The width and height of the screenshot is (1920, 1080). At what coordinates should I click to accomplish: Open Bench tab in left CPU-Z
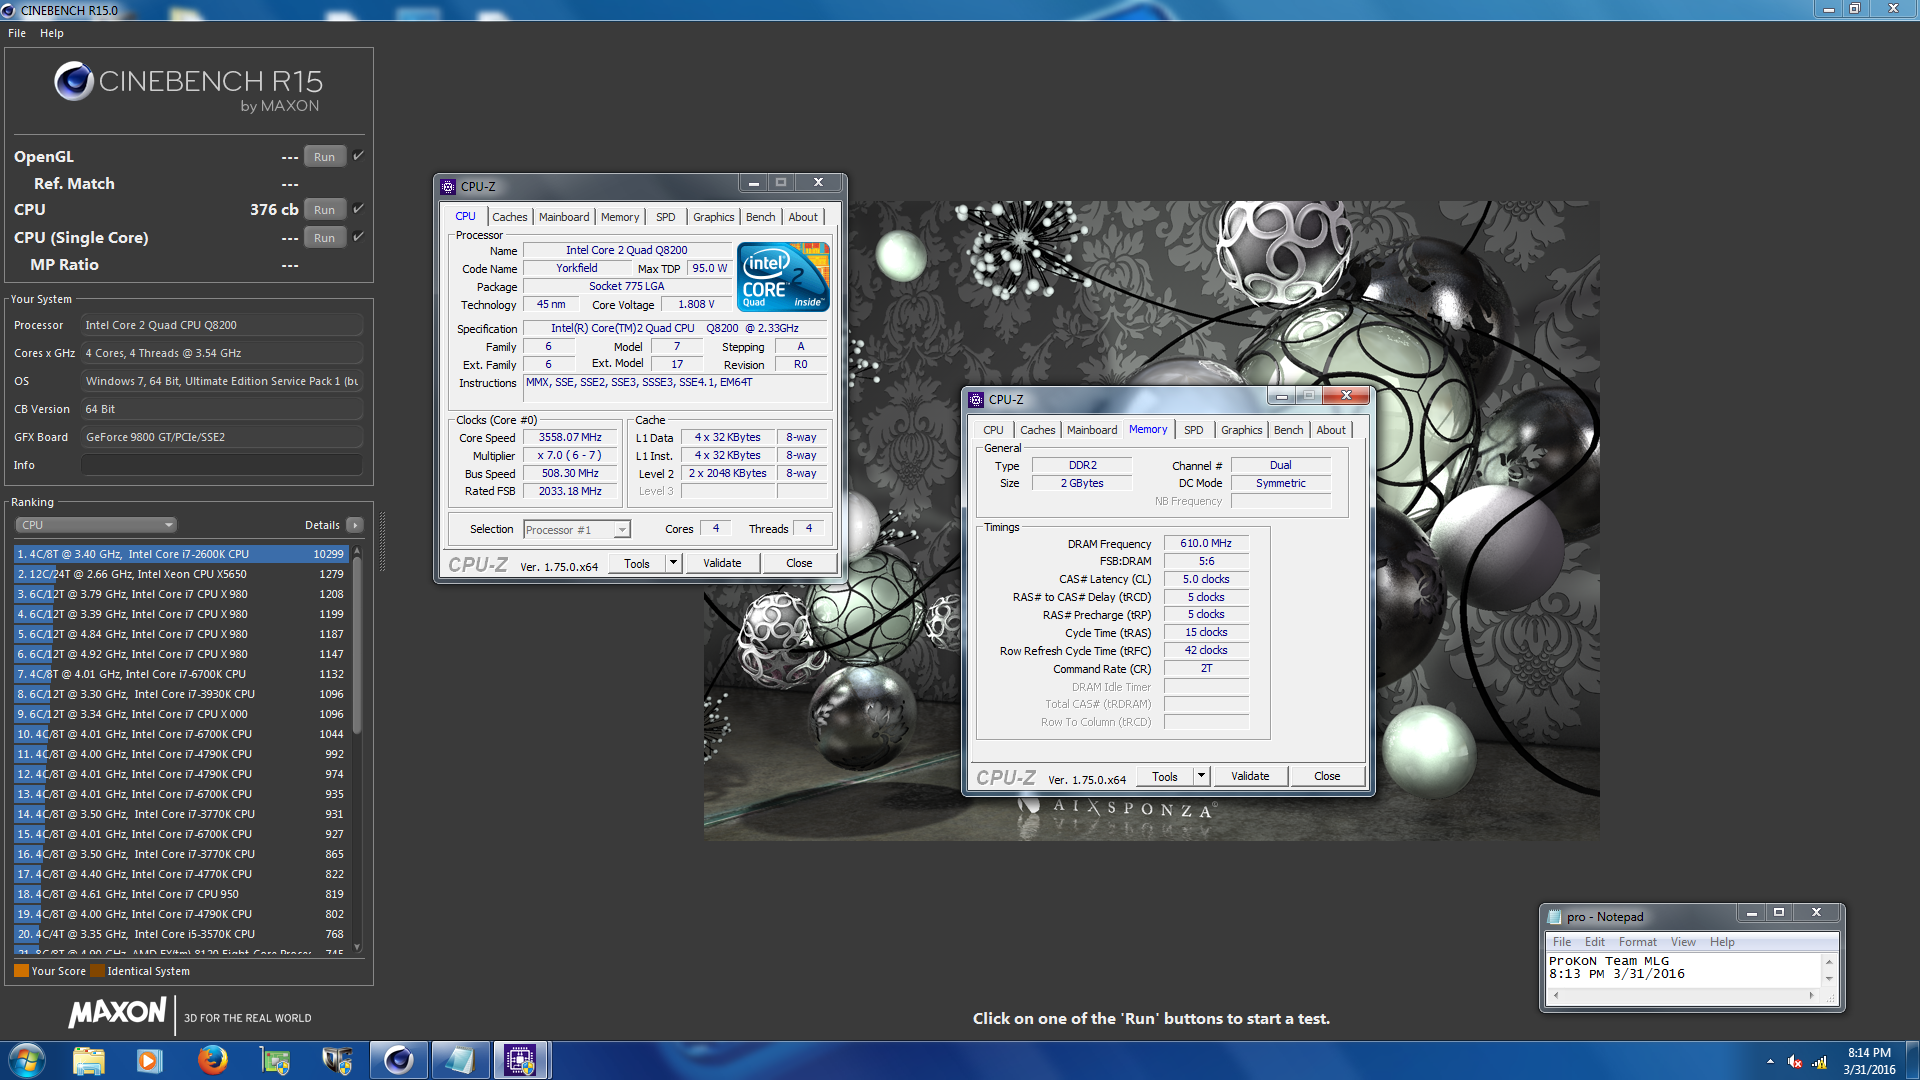click(x=760, y=217)
